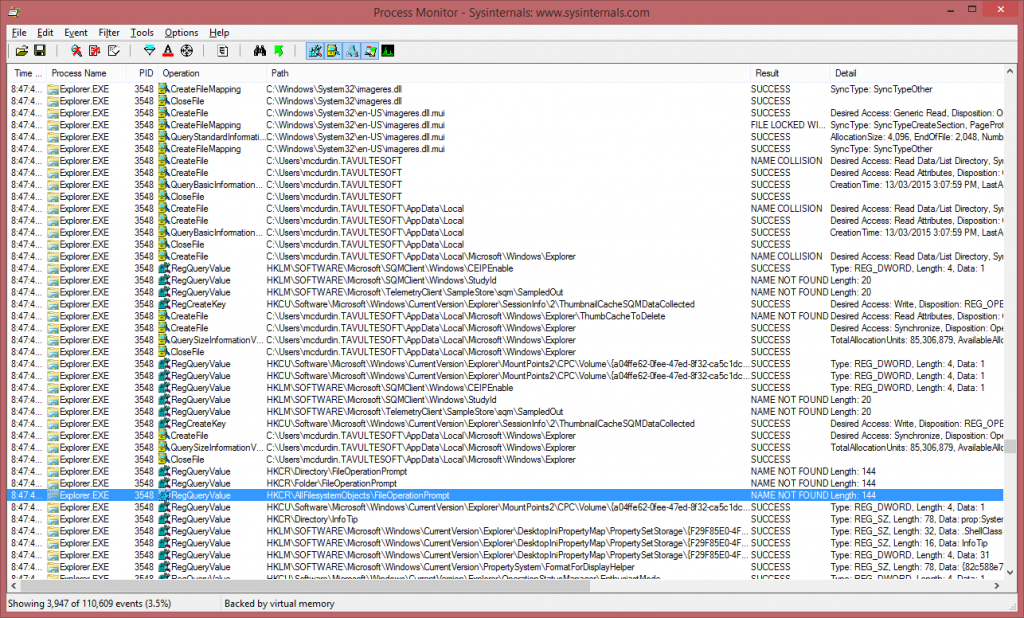
Task: Click the green Jump To Object arrow icon
Action: tap(279, 51)
